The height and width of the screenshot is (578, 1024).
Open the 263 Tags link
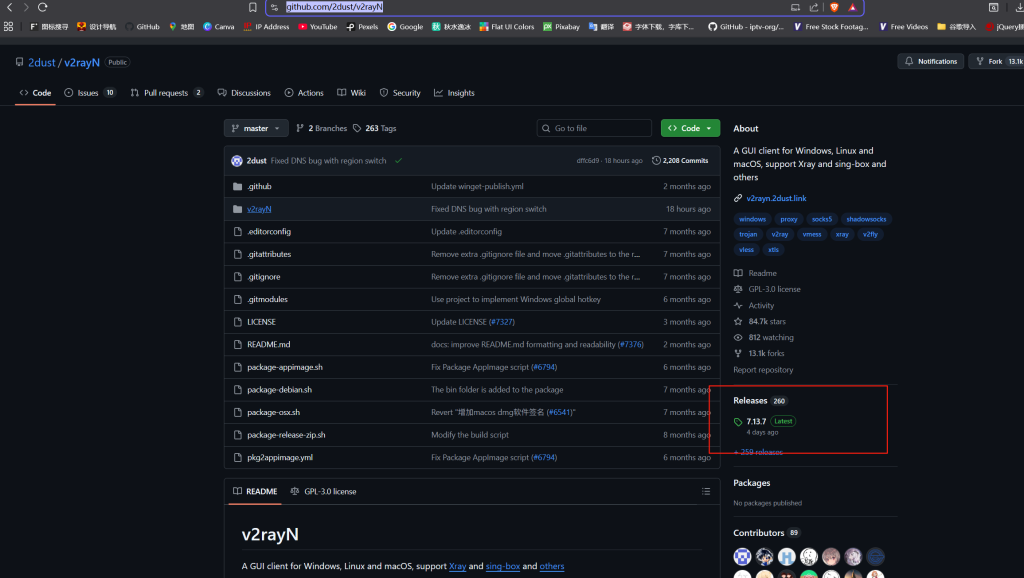pos(375,128)
